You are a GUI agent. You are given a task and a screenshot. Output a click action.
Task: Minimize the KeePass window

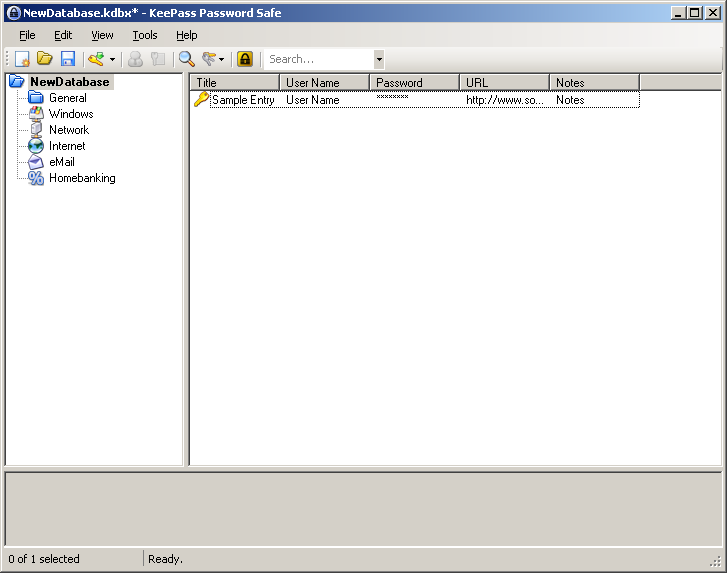point(678,13)
